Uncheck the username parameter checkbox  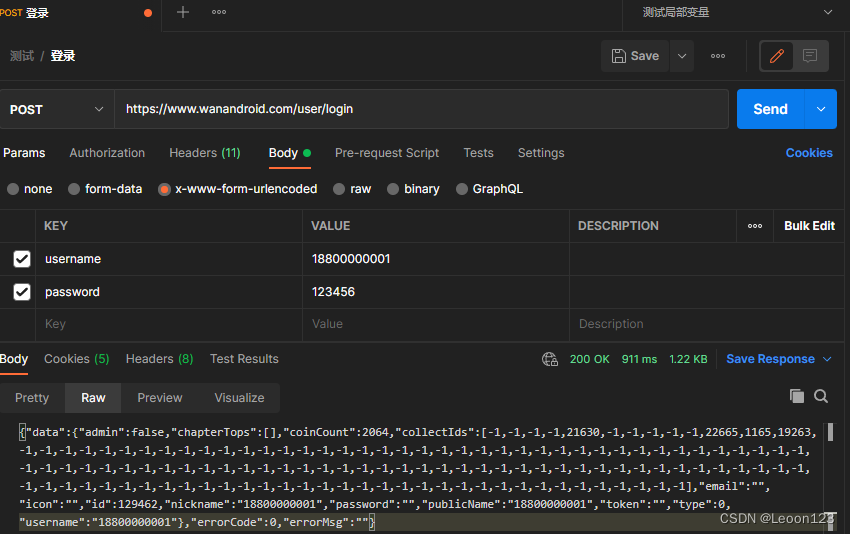[22, 259]
